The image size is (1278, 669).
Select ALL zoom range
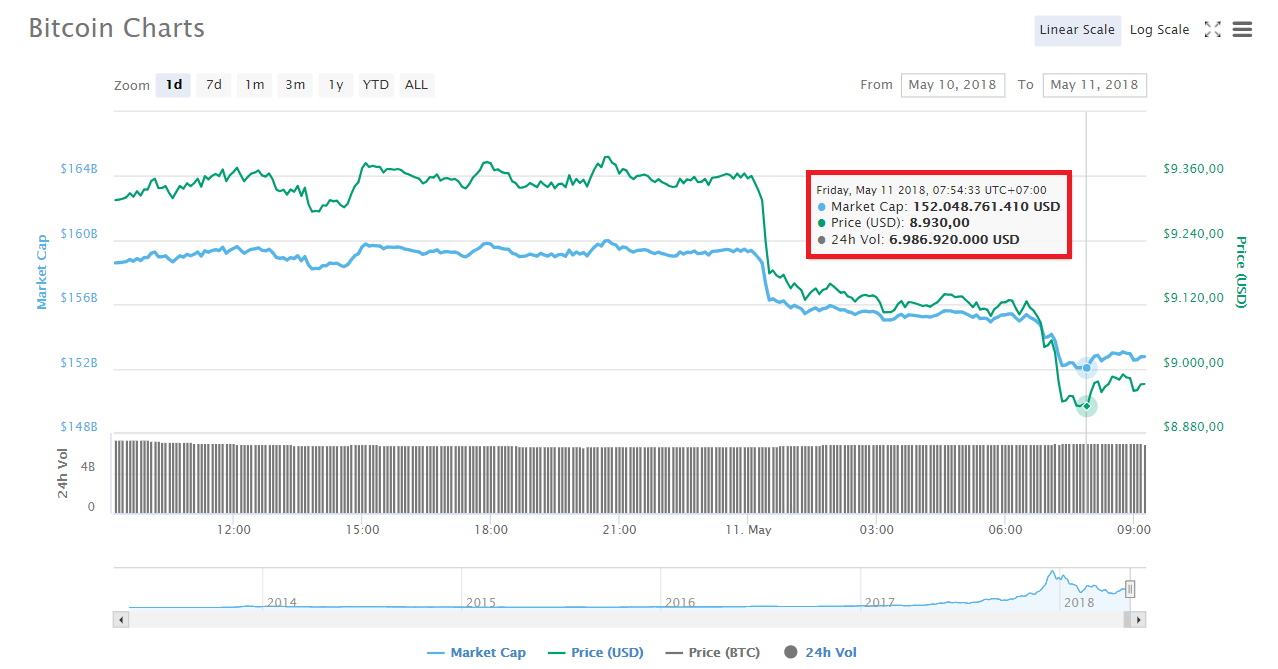417,85
